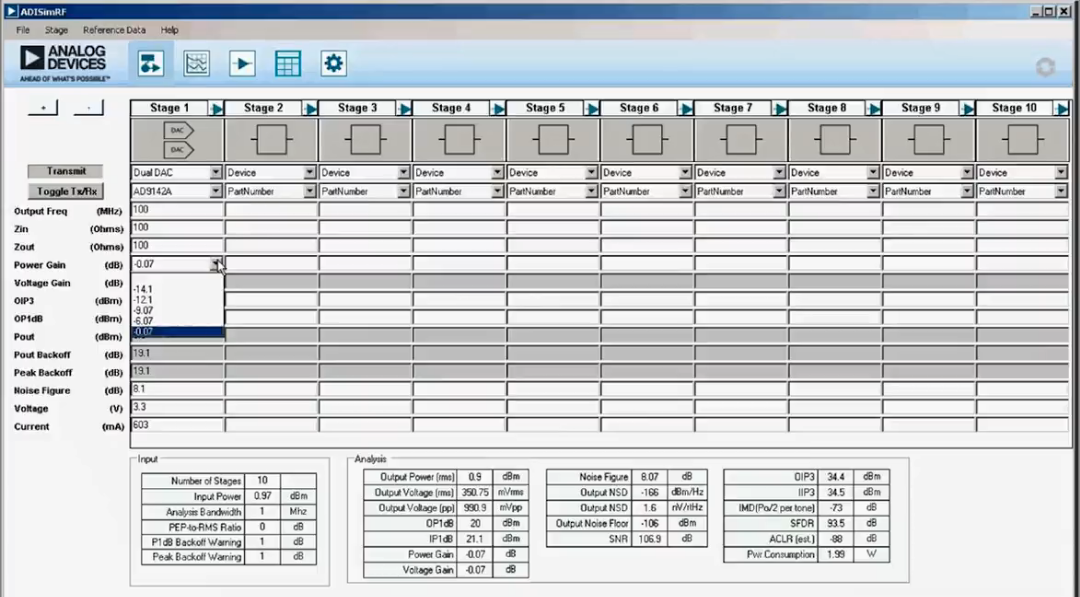
Task: Open the graph plot toolbar icon
Action: click(x=196, y=64)
